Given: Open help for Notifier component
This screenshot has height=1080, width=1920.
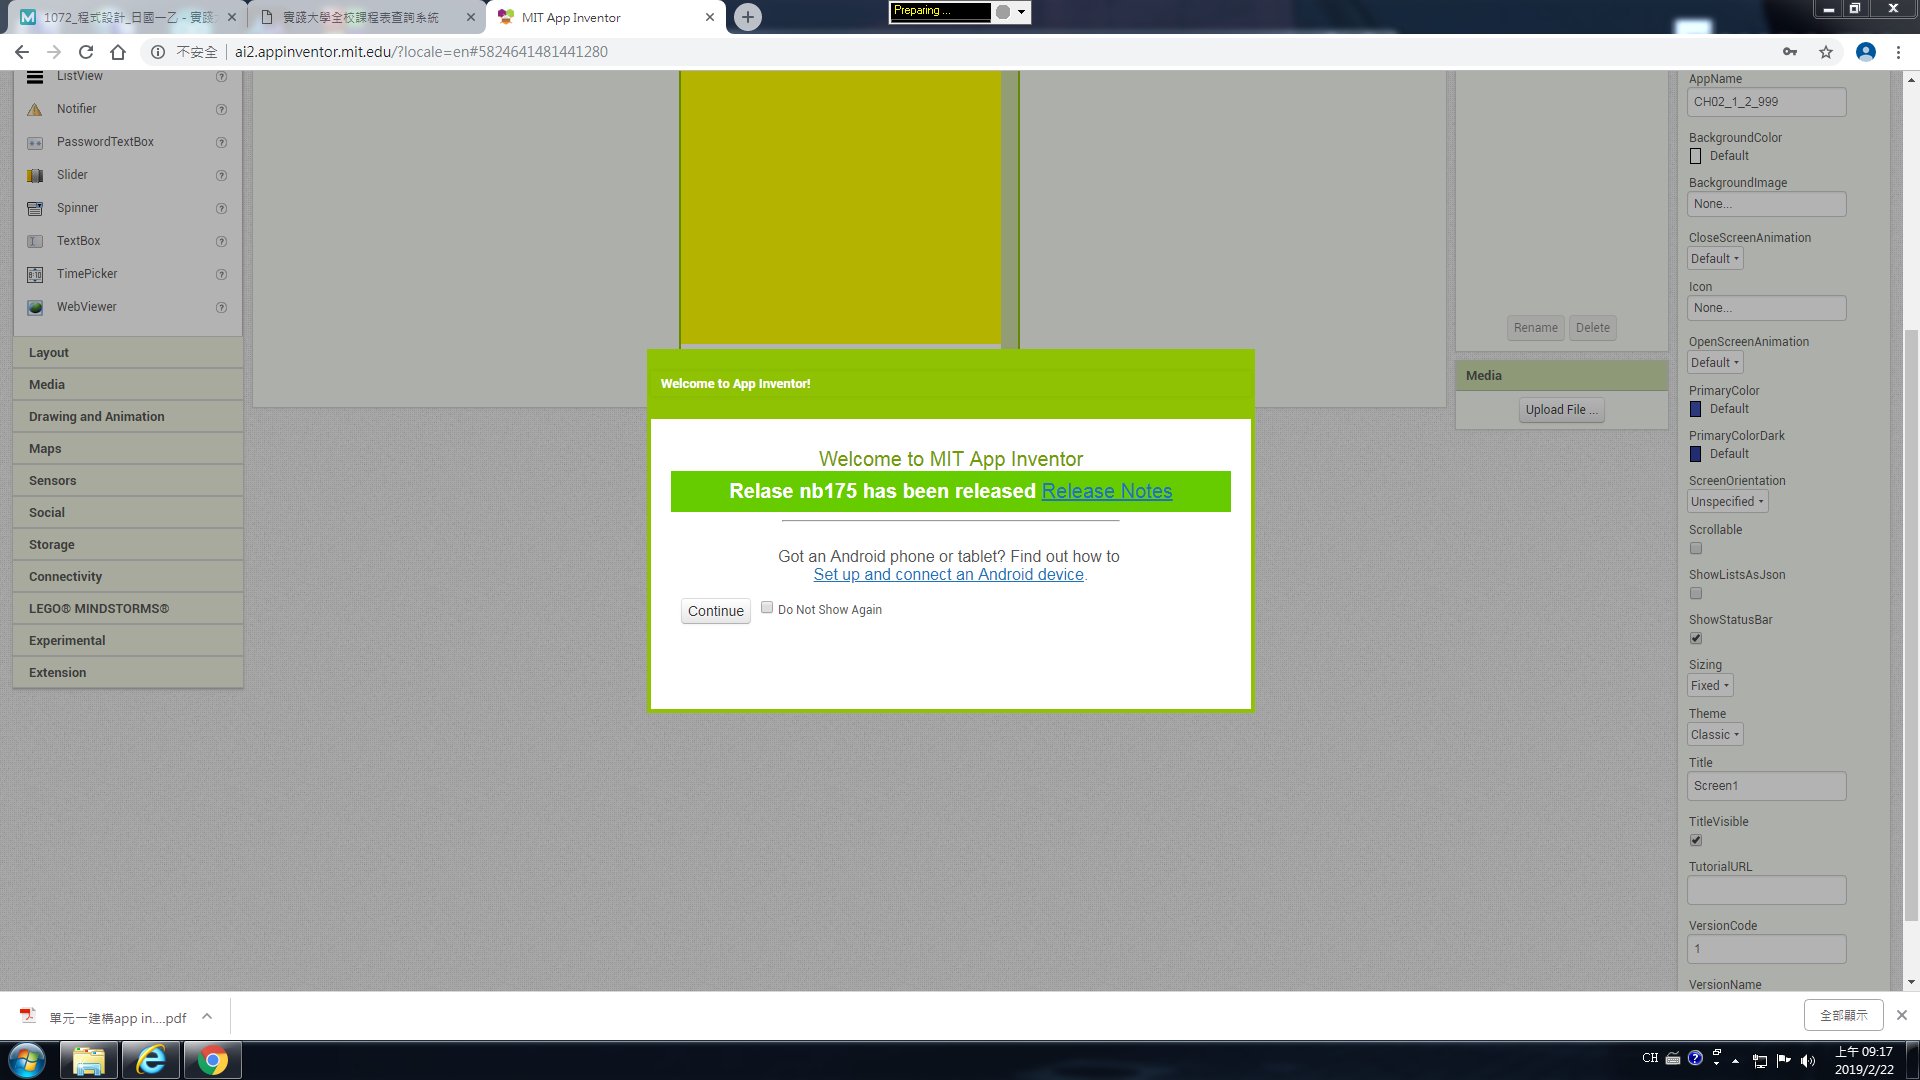Looking at the screenshot, I should pyautogui.click(x=222, y=110).
